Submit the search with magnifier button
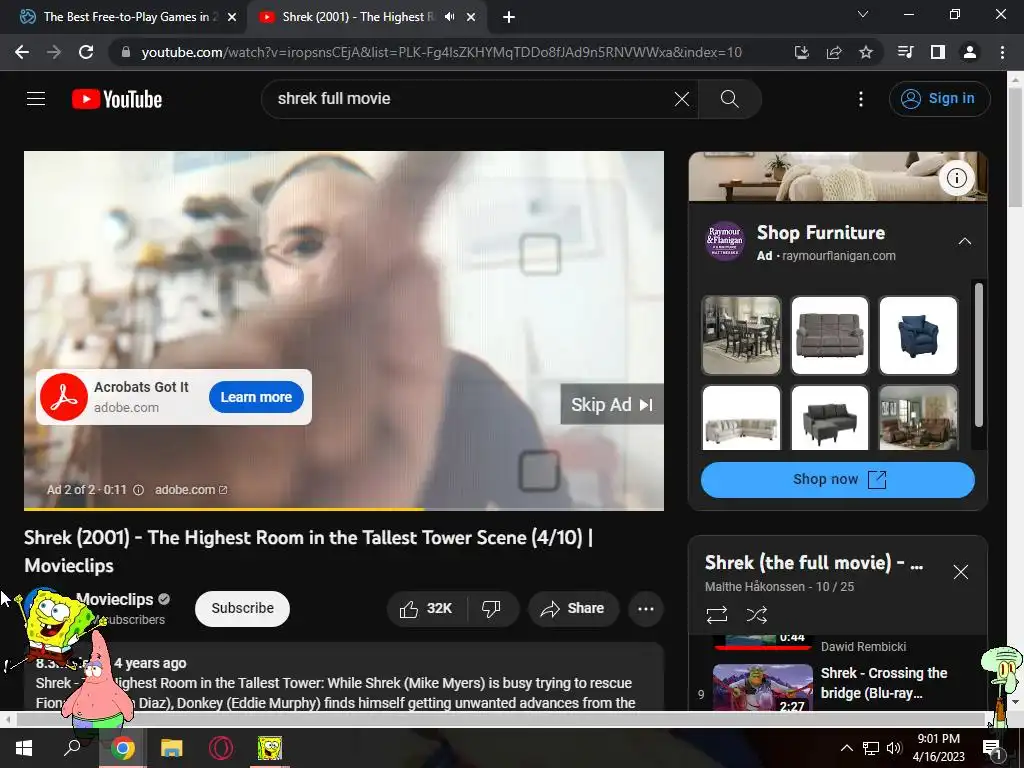 [x=729, y=99]
